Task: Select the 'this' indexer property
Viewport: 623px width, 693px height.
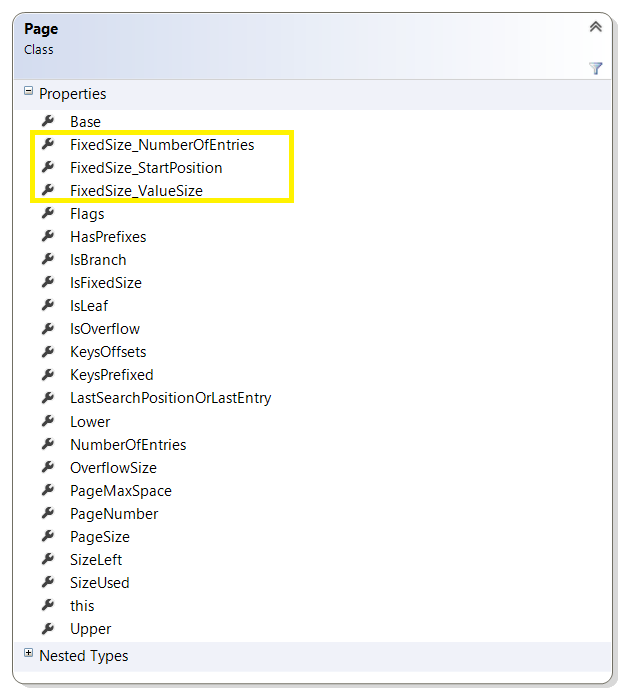Action: point(82,606)
